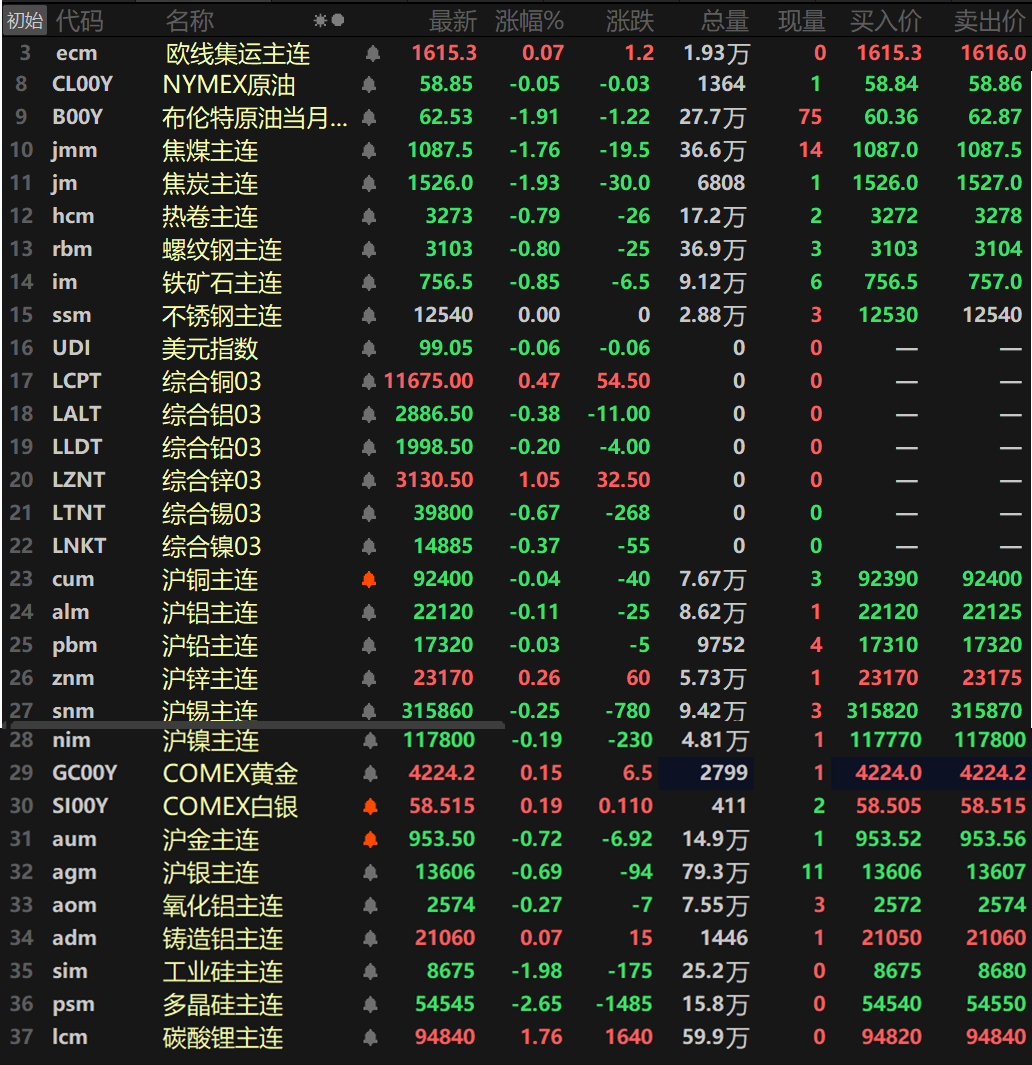Open the 铁矿石主连 contract row
The height and width of the screenshot is (1065, 1032).
[x=222, y=283]
